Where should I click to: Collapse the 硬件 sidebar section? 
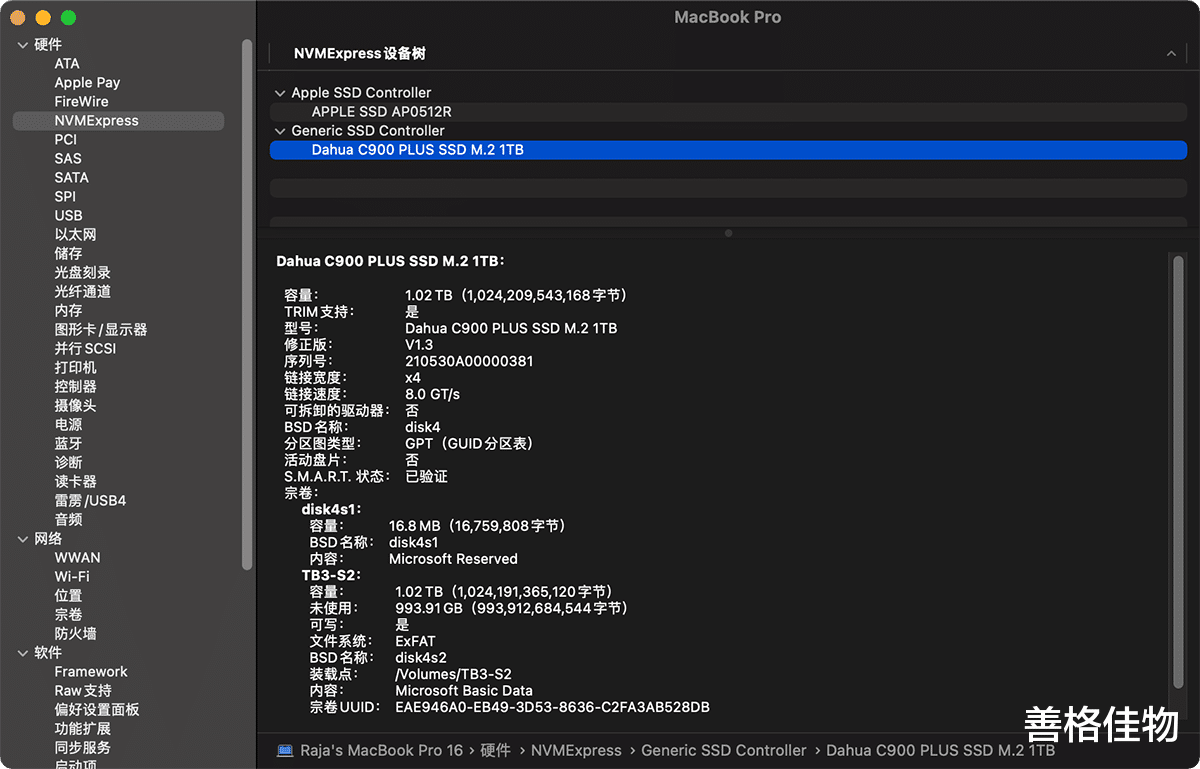coord(23,44)
